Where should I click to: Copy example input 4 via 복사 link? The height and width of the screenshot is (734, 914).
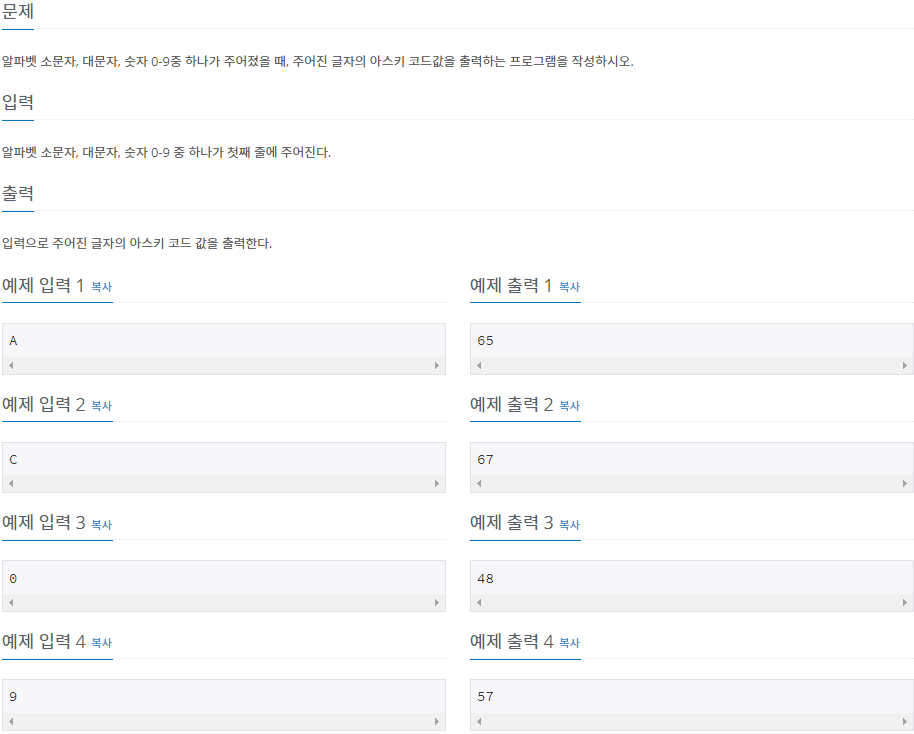pos(101,642)
